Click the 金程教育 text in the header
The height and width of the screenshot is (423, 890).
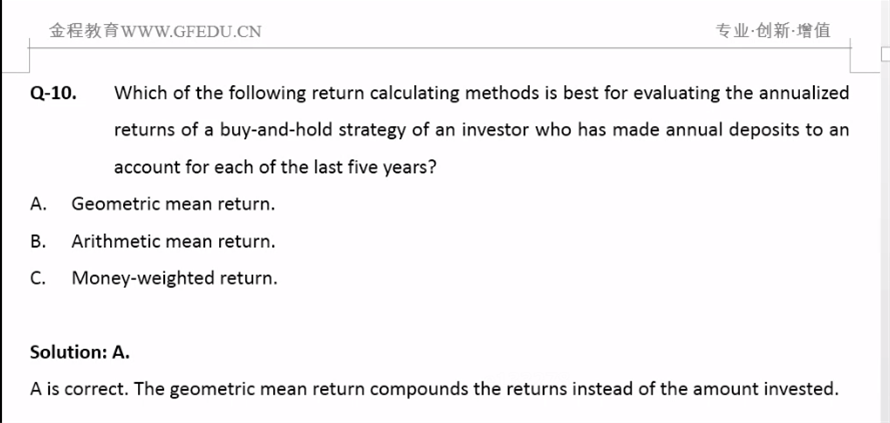83,31
